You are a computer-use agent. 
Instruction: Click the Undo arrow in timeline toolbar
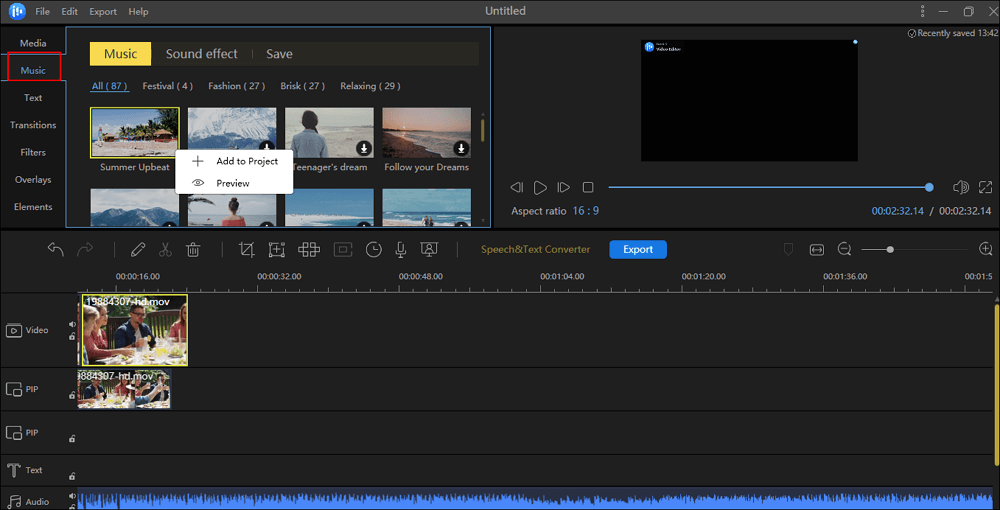click(x=55, y=249)
